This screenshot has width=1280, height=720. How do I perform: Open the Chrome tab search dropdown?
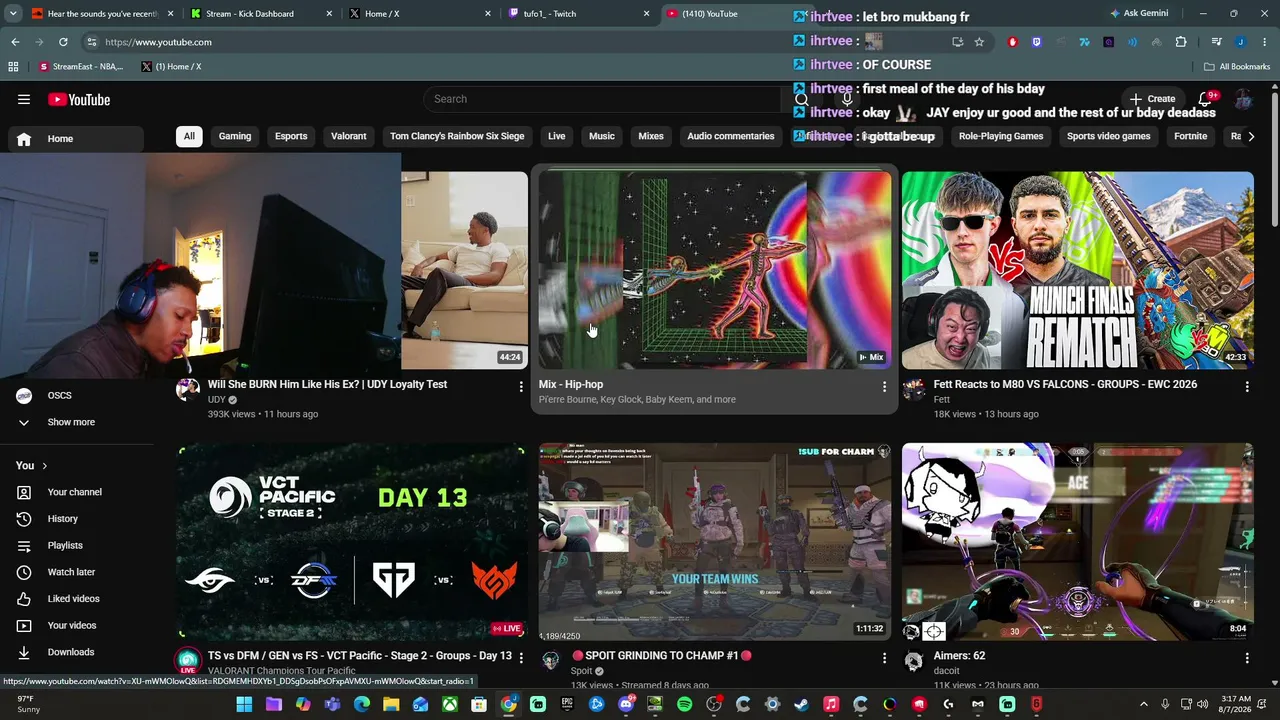pos(13,14)
